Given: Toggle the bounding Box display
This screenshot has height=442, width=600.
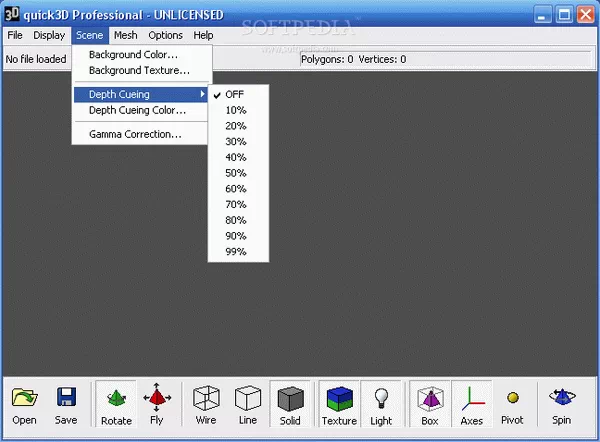Looking at the screenshot, I should [430, 404].
